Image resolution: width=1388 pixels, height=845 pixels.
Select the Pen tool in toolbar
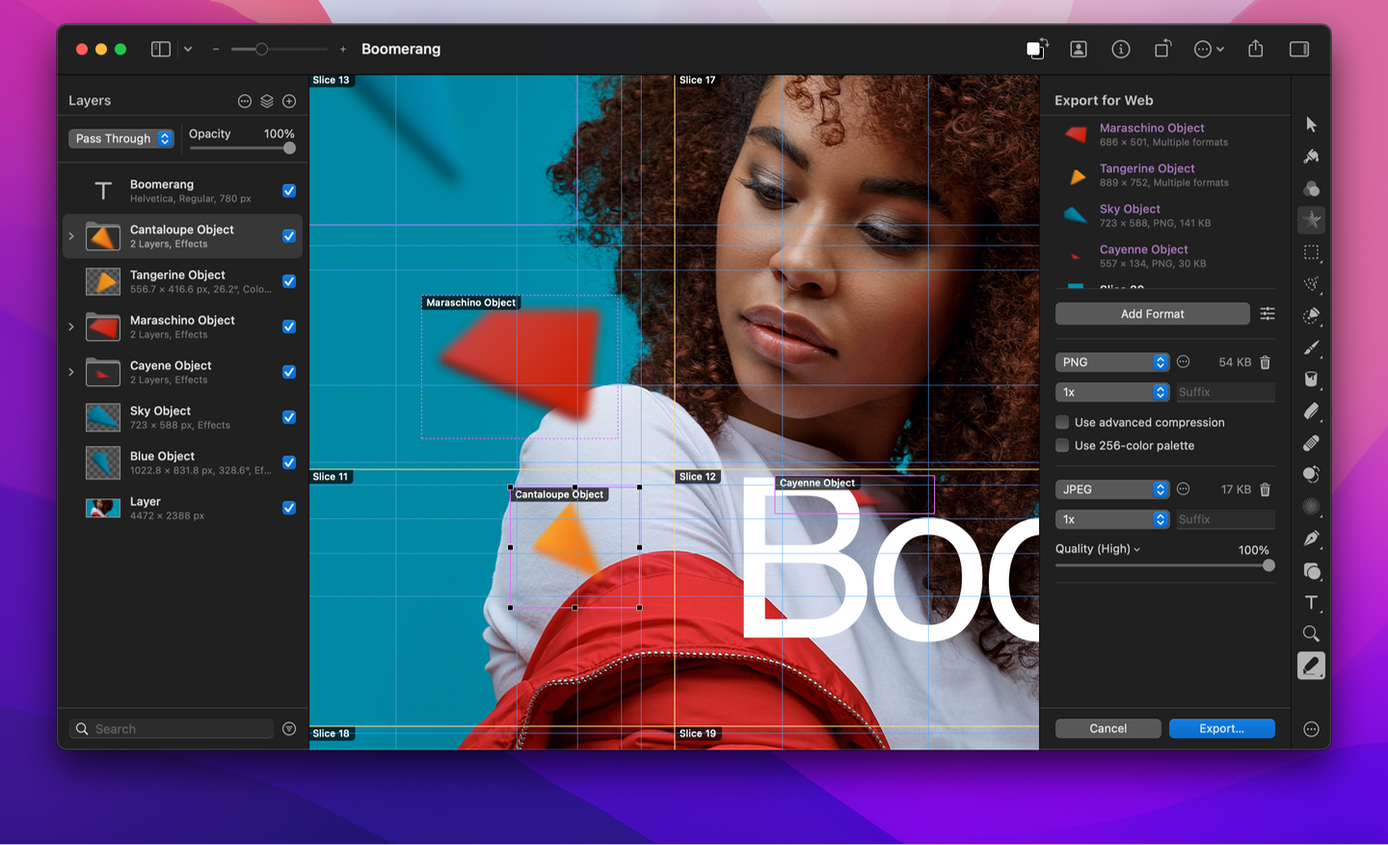1311,538
